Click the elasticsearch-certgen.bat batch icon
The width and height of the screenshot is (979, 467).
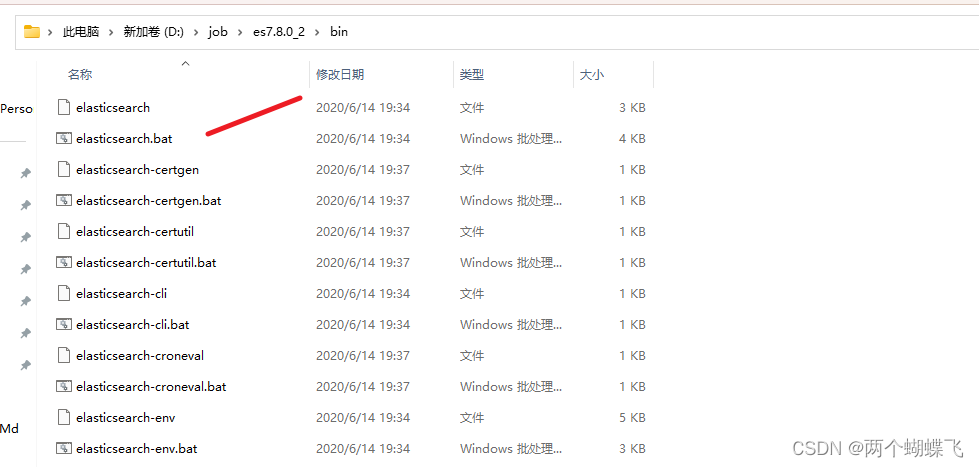[63, 200]
